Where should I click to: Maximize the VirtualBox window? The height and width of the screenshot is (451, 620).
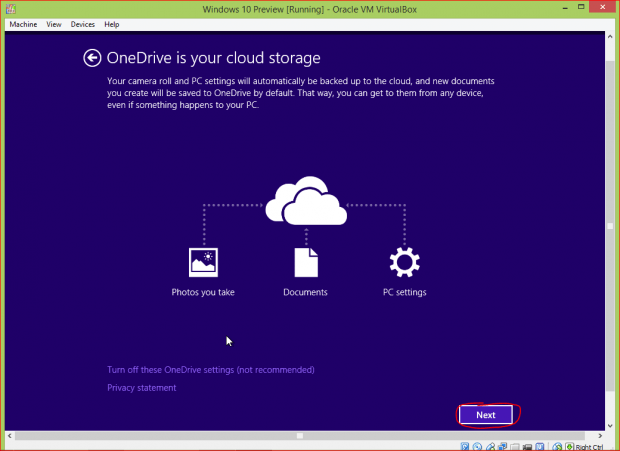click(581, 7)
